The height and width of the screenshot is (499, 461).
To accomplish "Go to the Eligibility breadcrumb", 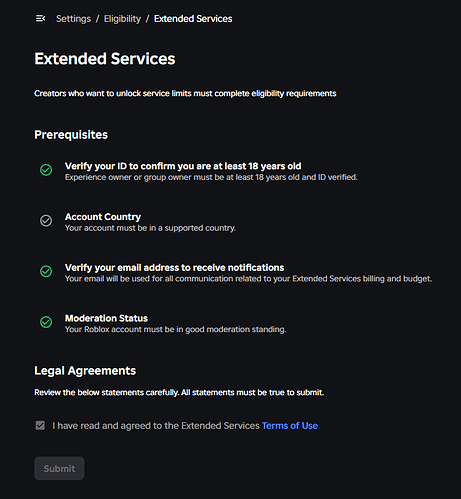I will tap(122, 19).
